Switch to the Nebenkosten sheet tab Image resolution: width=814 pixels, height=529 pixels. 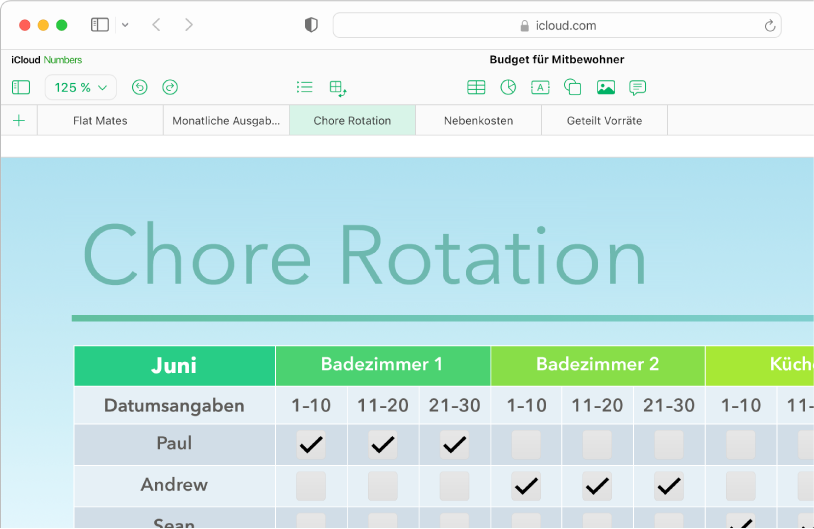tap(479, 120)
